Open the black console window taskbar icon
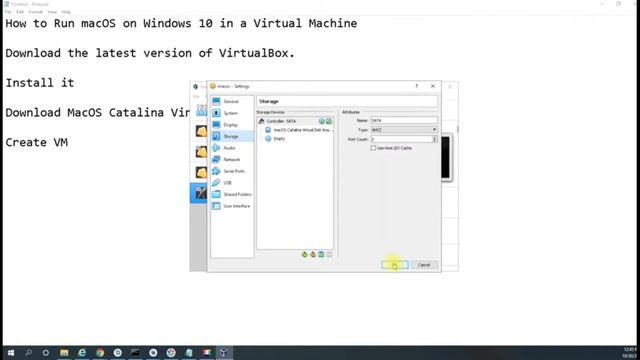 pos(135,353)
